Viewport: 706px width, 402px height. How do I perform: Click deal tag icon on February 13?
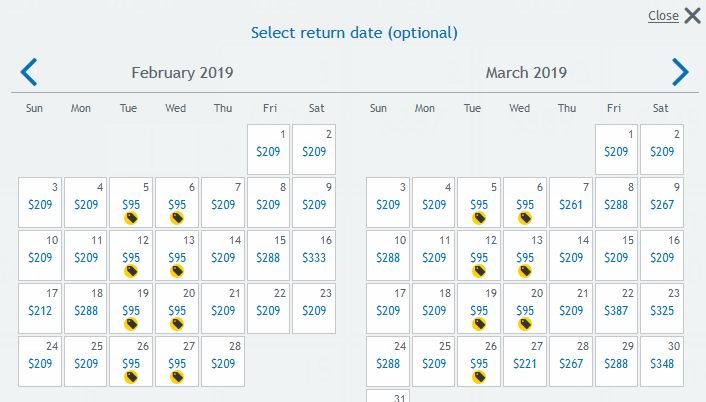click(x=177, y=271)
